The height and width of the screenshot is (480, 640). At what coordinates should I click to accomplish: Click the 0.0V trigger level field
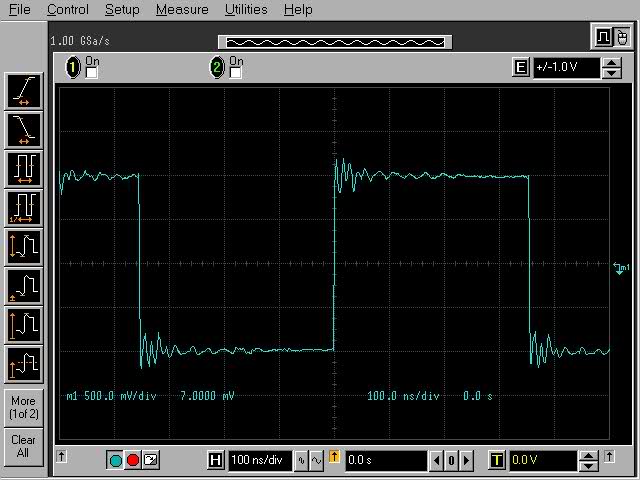click(x=542, y=460)
